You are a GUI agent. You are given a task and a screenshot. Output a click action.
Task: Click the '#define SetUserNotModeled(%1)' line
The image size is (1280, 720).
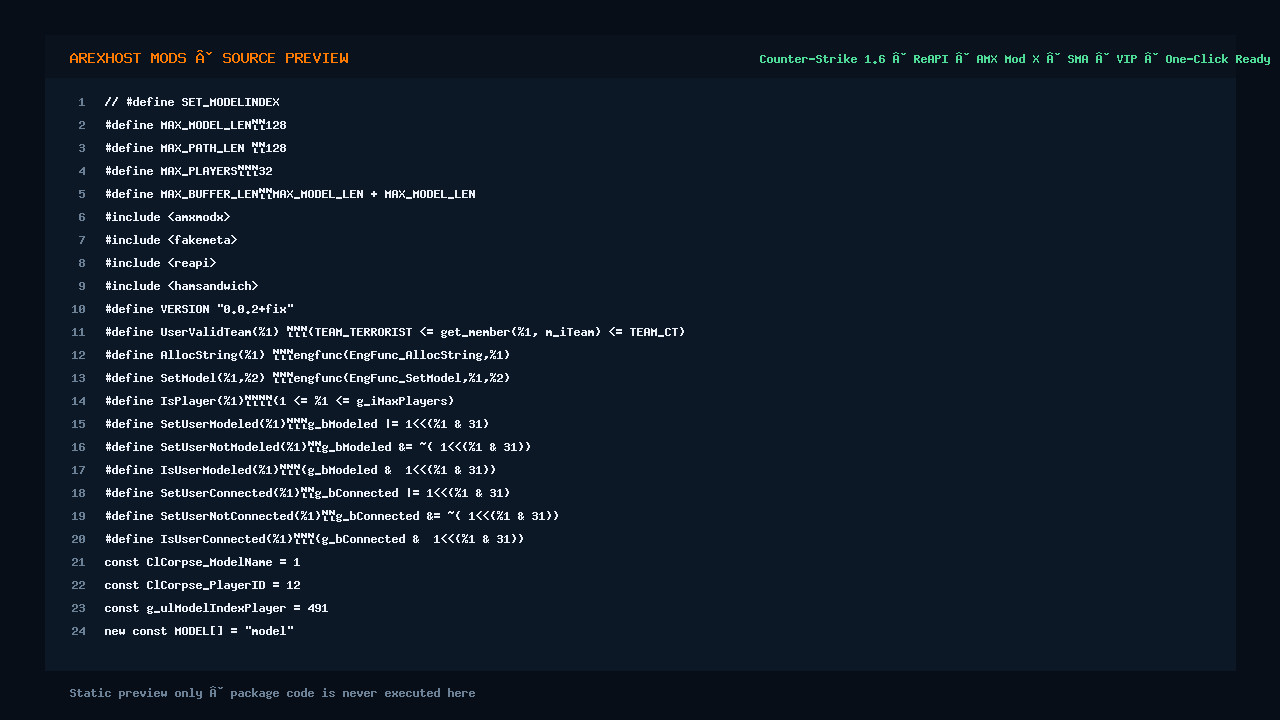pos(318,447)
